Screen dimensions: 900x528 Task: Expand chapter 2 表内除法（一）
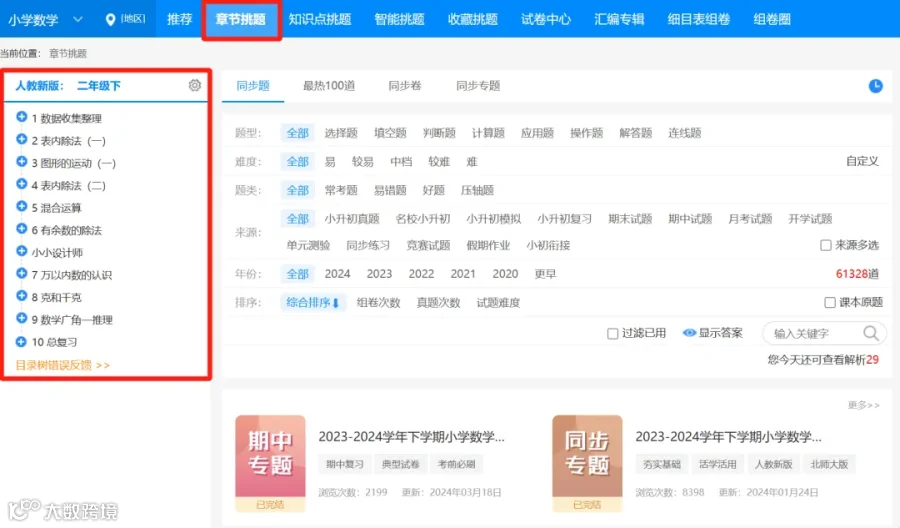click(22, 139)
